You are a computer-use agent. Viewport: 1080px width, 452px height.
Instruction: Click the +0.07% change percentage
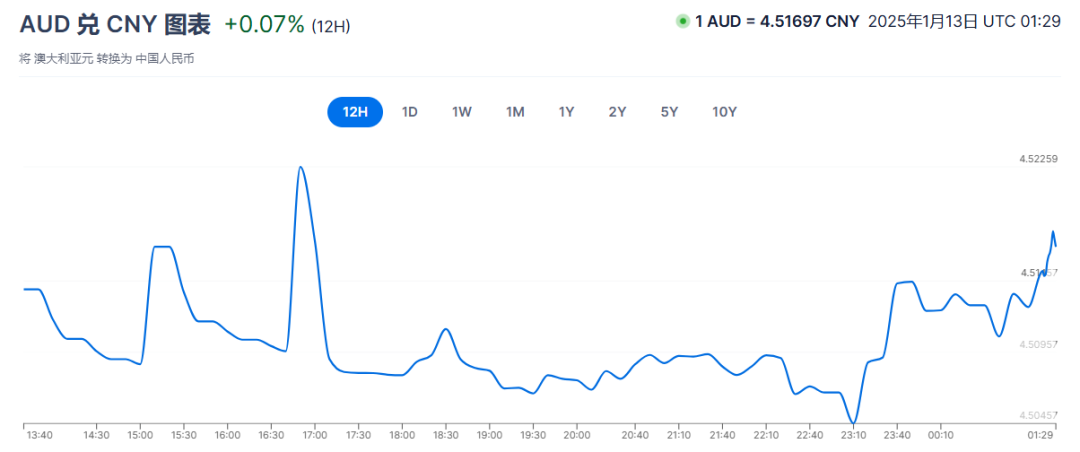(264, 24)
